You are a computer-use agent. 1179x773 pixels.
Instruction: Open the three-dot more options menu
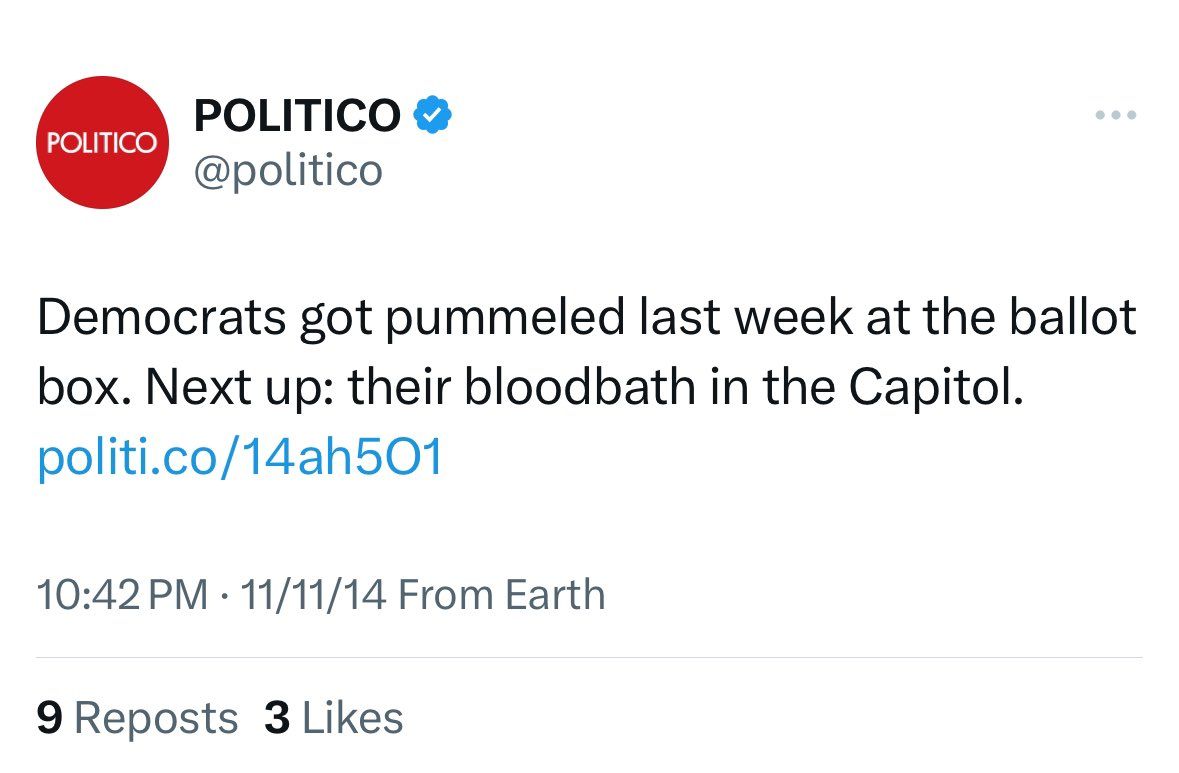[x=1116, y=116]
